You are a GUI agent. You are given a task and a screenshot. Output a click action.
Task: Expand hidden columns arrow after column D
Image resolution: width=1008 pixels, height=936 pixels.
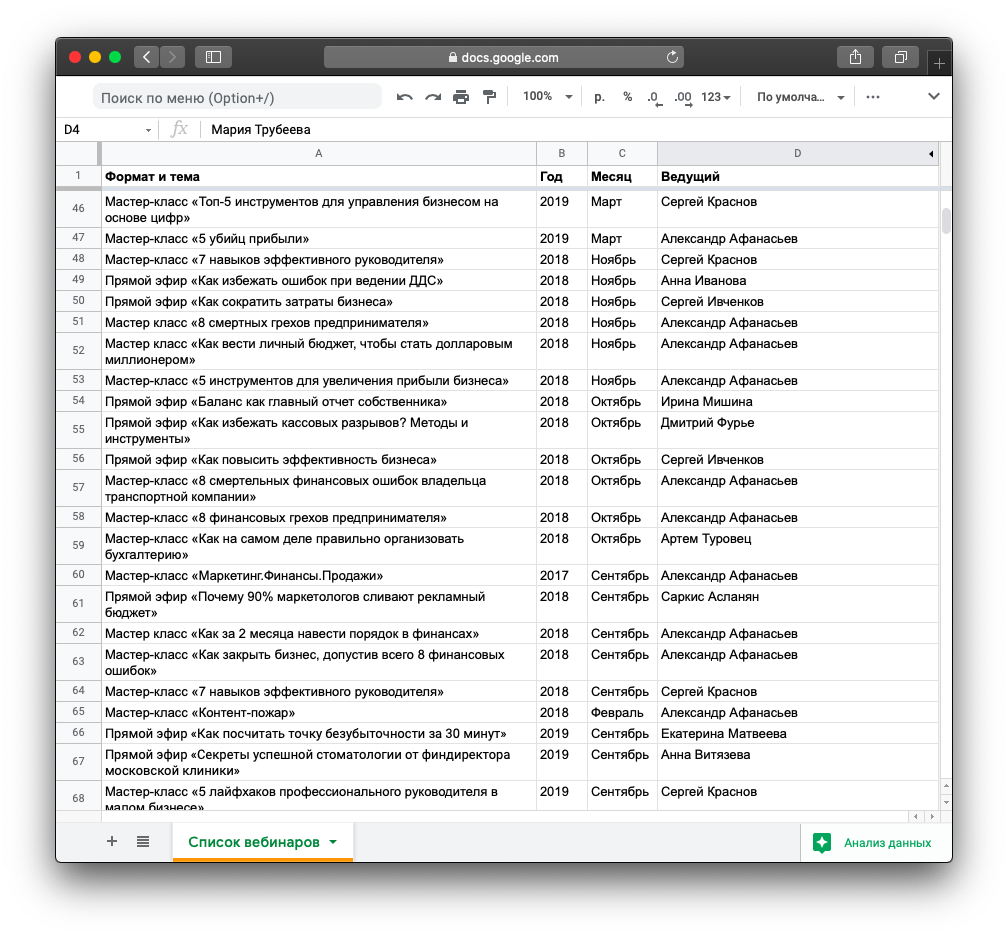[931, 154]
